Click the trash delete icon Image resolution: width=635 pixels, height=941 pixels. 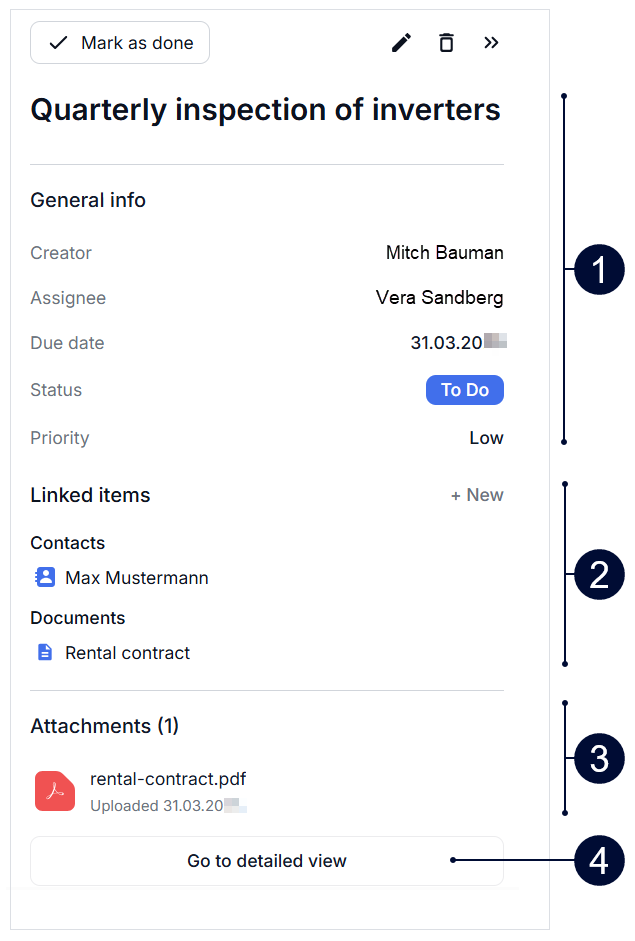[x=446, y=43]
